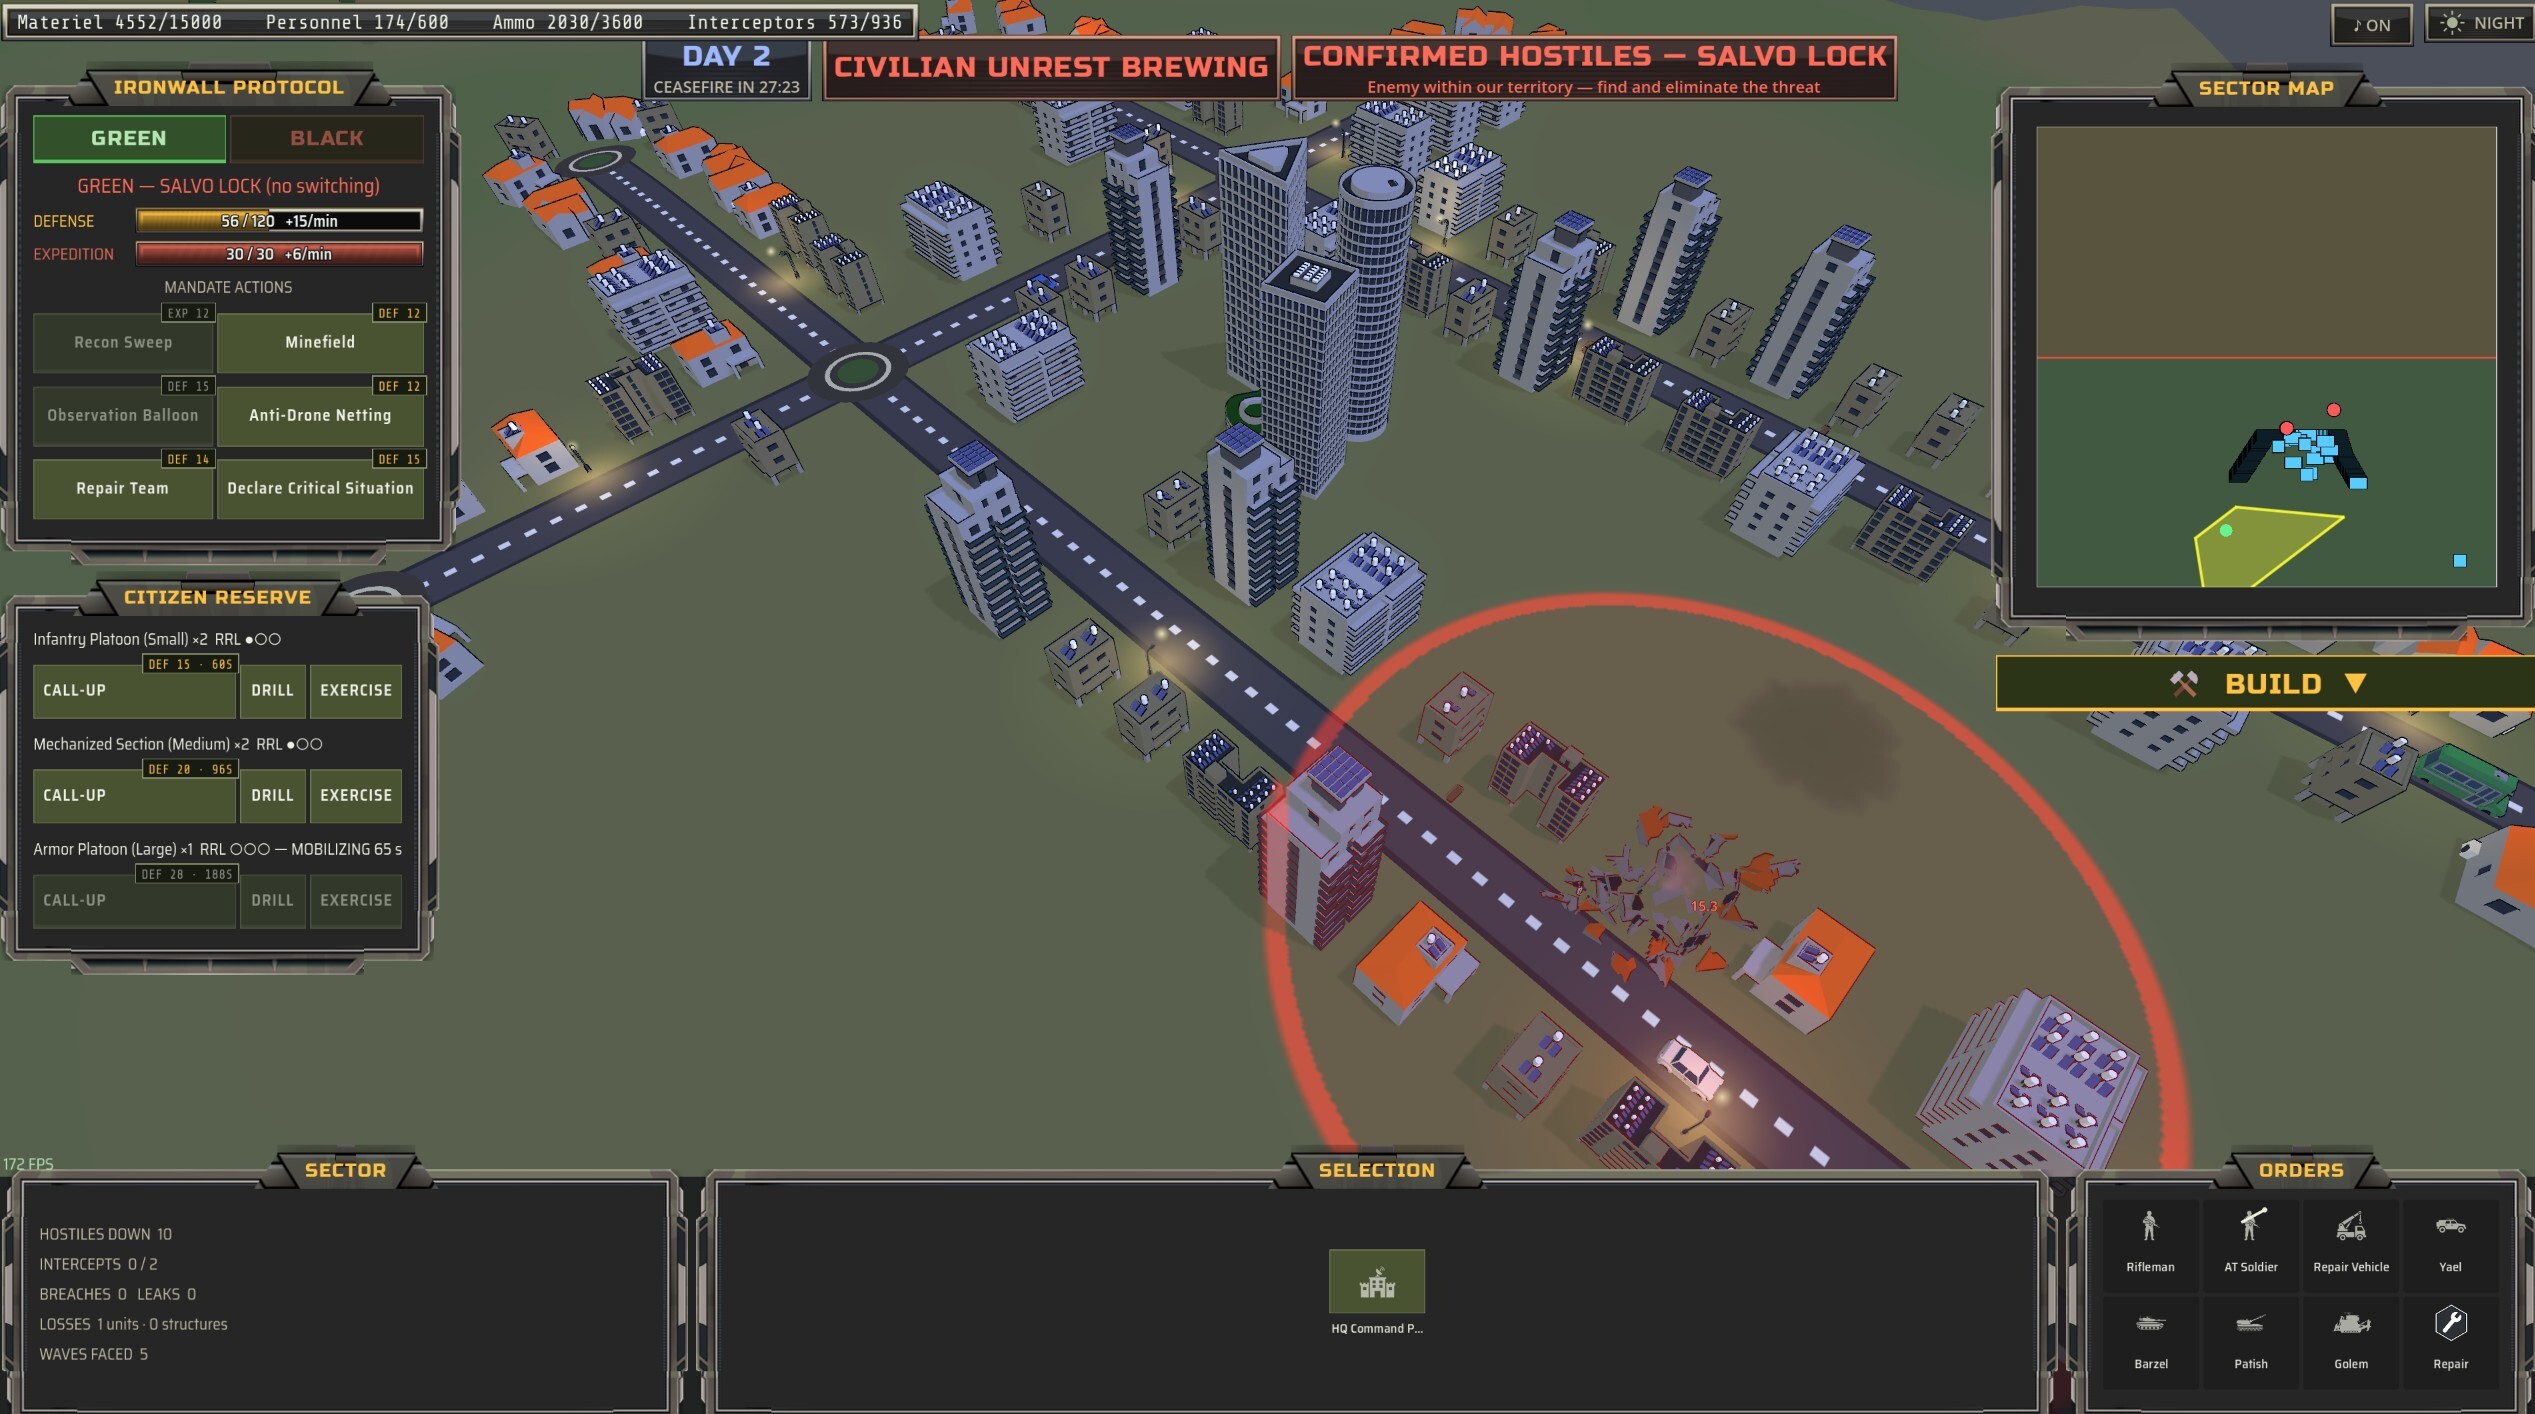Choose the Patish order icon

[2250, 1340]
